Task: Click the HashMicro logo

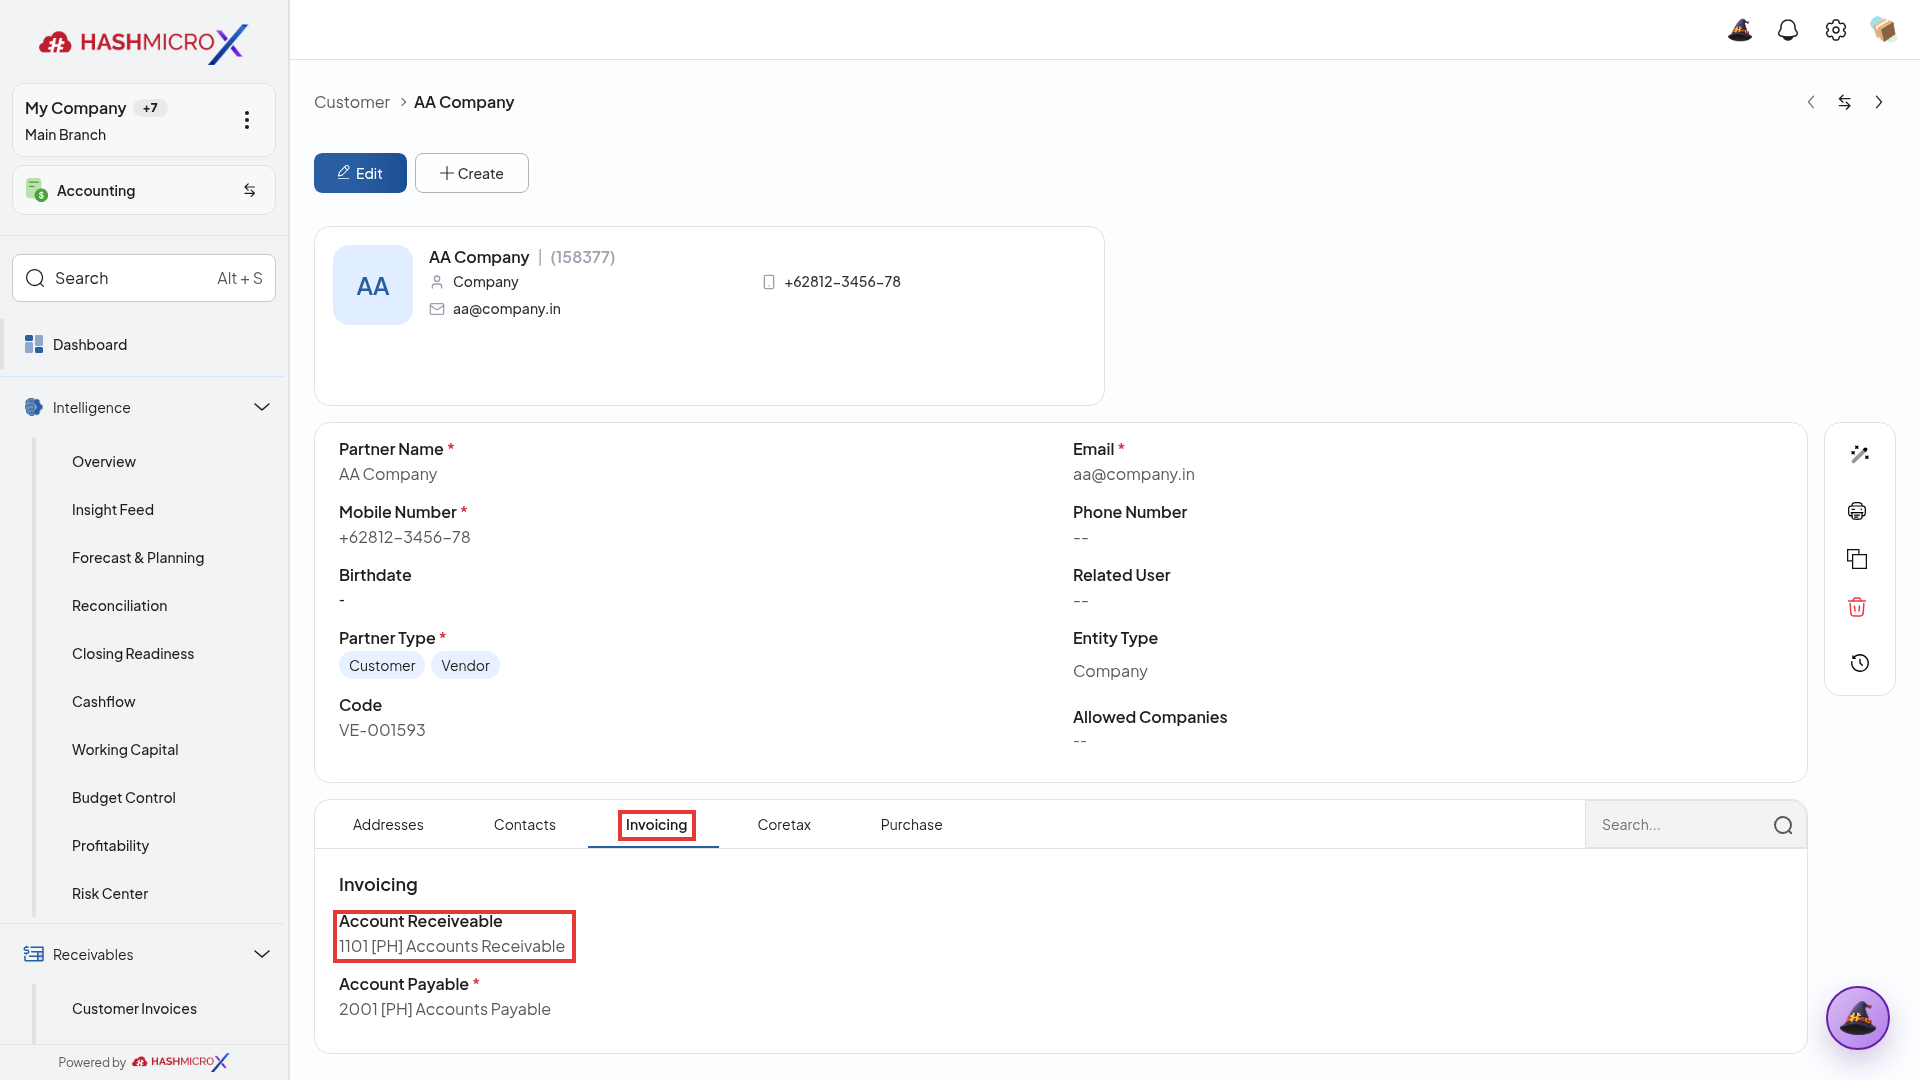Action: [x=143, y=42]
